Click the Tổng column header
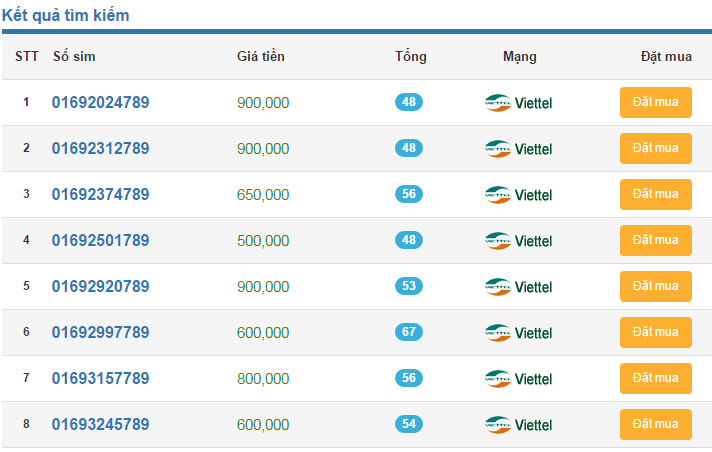 (x=410, y=56)
